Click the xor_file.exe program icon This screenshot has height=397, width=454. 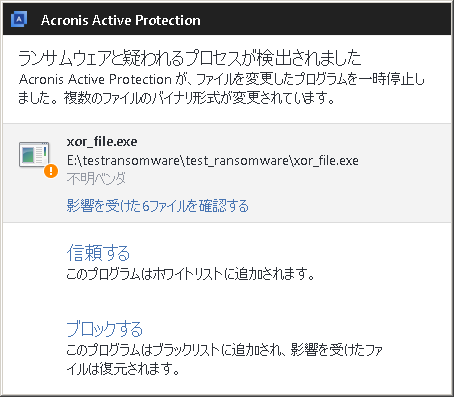pyautogui.click(x=34, y=155)
